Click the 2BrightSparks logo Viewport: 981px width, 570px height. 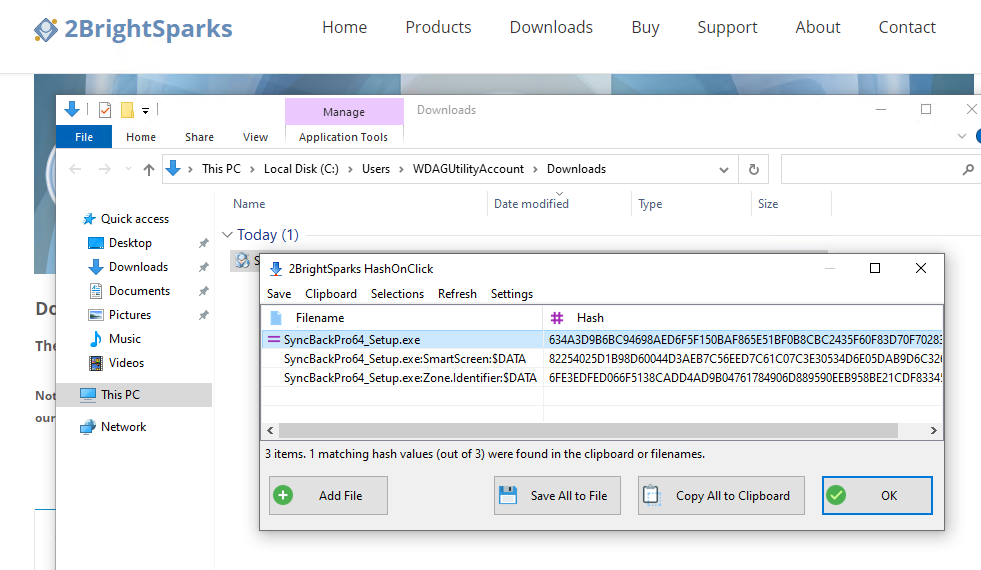click(133, 29)
